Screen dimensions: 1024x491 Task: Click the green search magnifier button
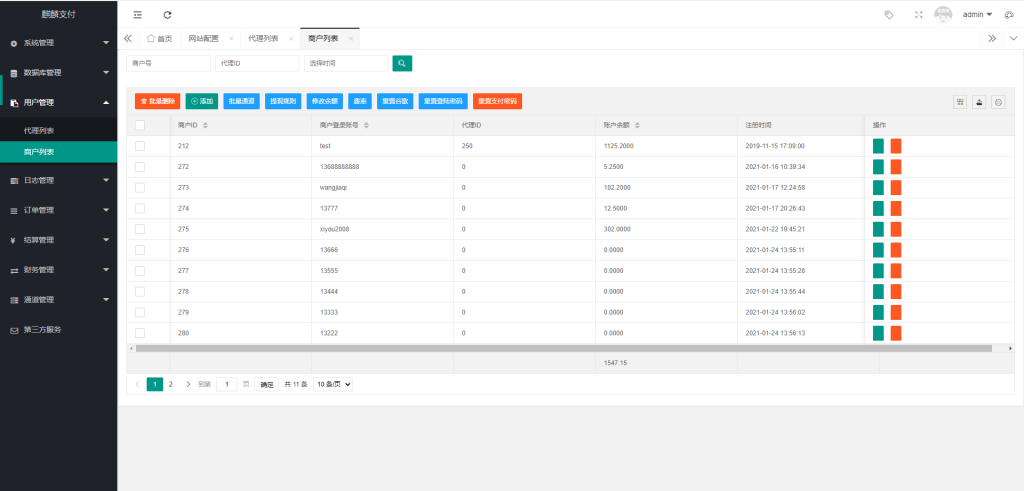point(402,63)
